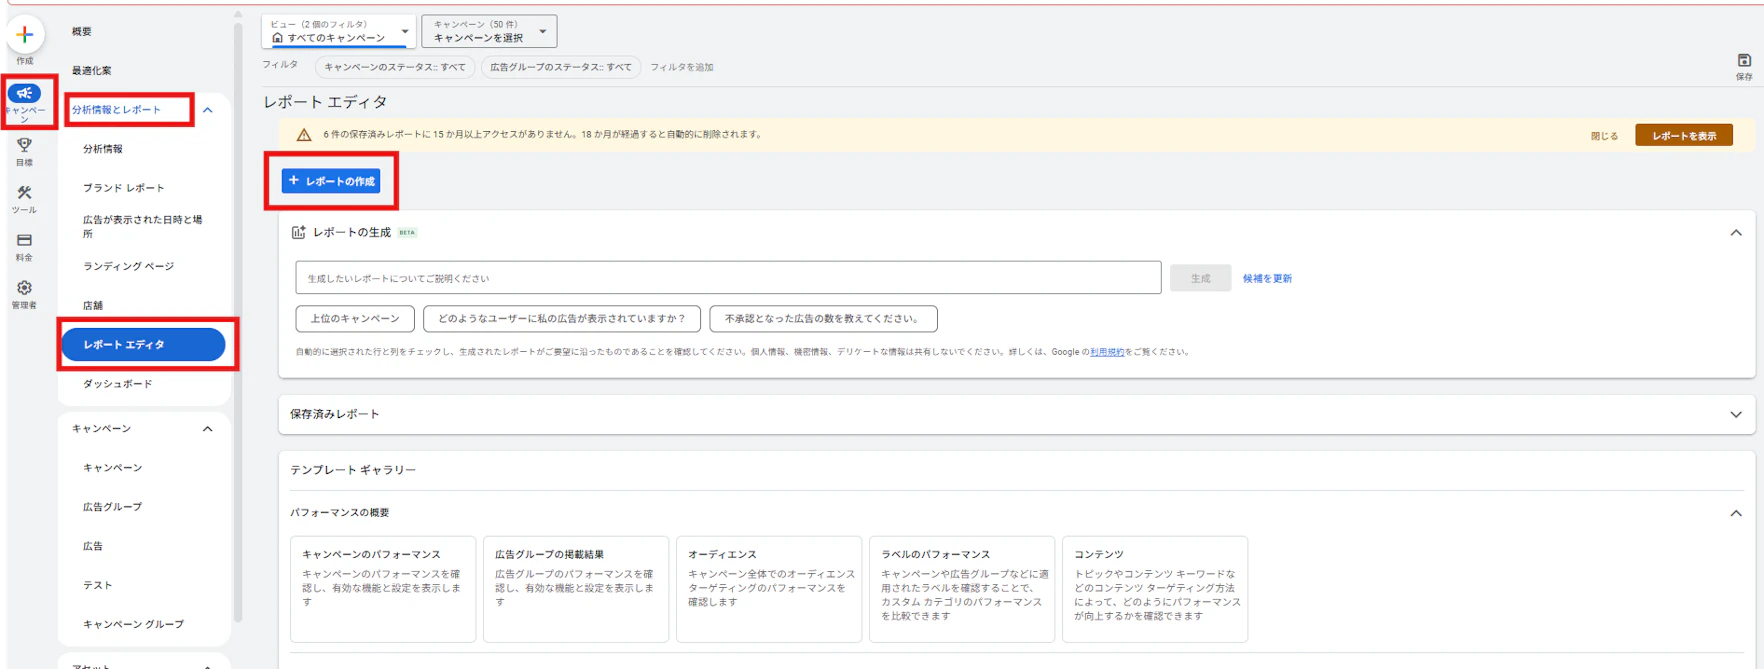Open キャンペーンのパフォーマンス template card
Screen dimensions: 1764x669
[x=383, y=589]
